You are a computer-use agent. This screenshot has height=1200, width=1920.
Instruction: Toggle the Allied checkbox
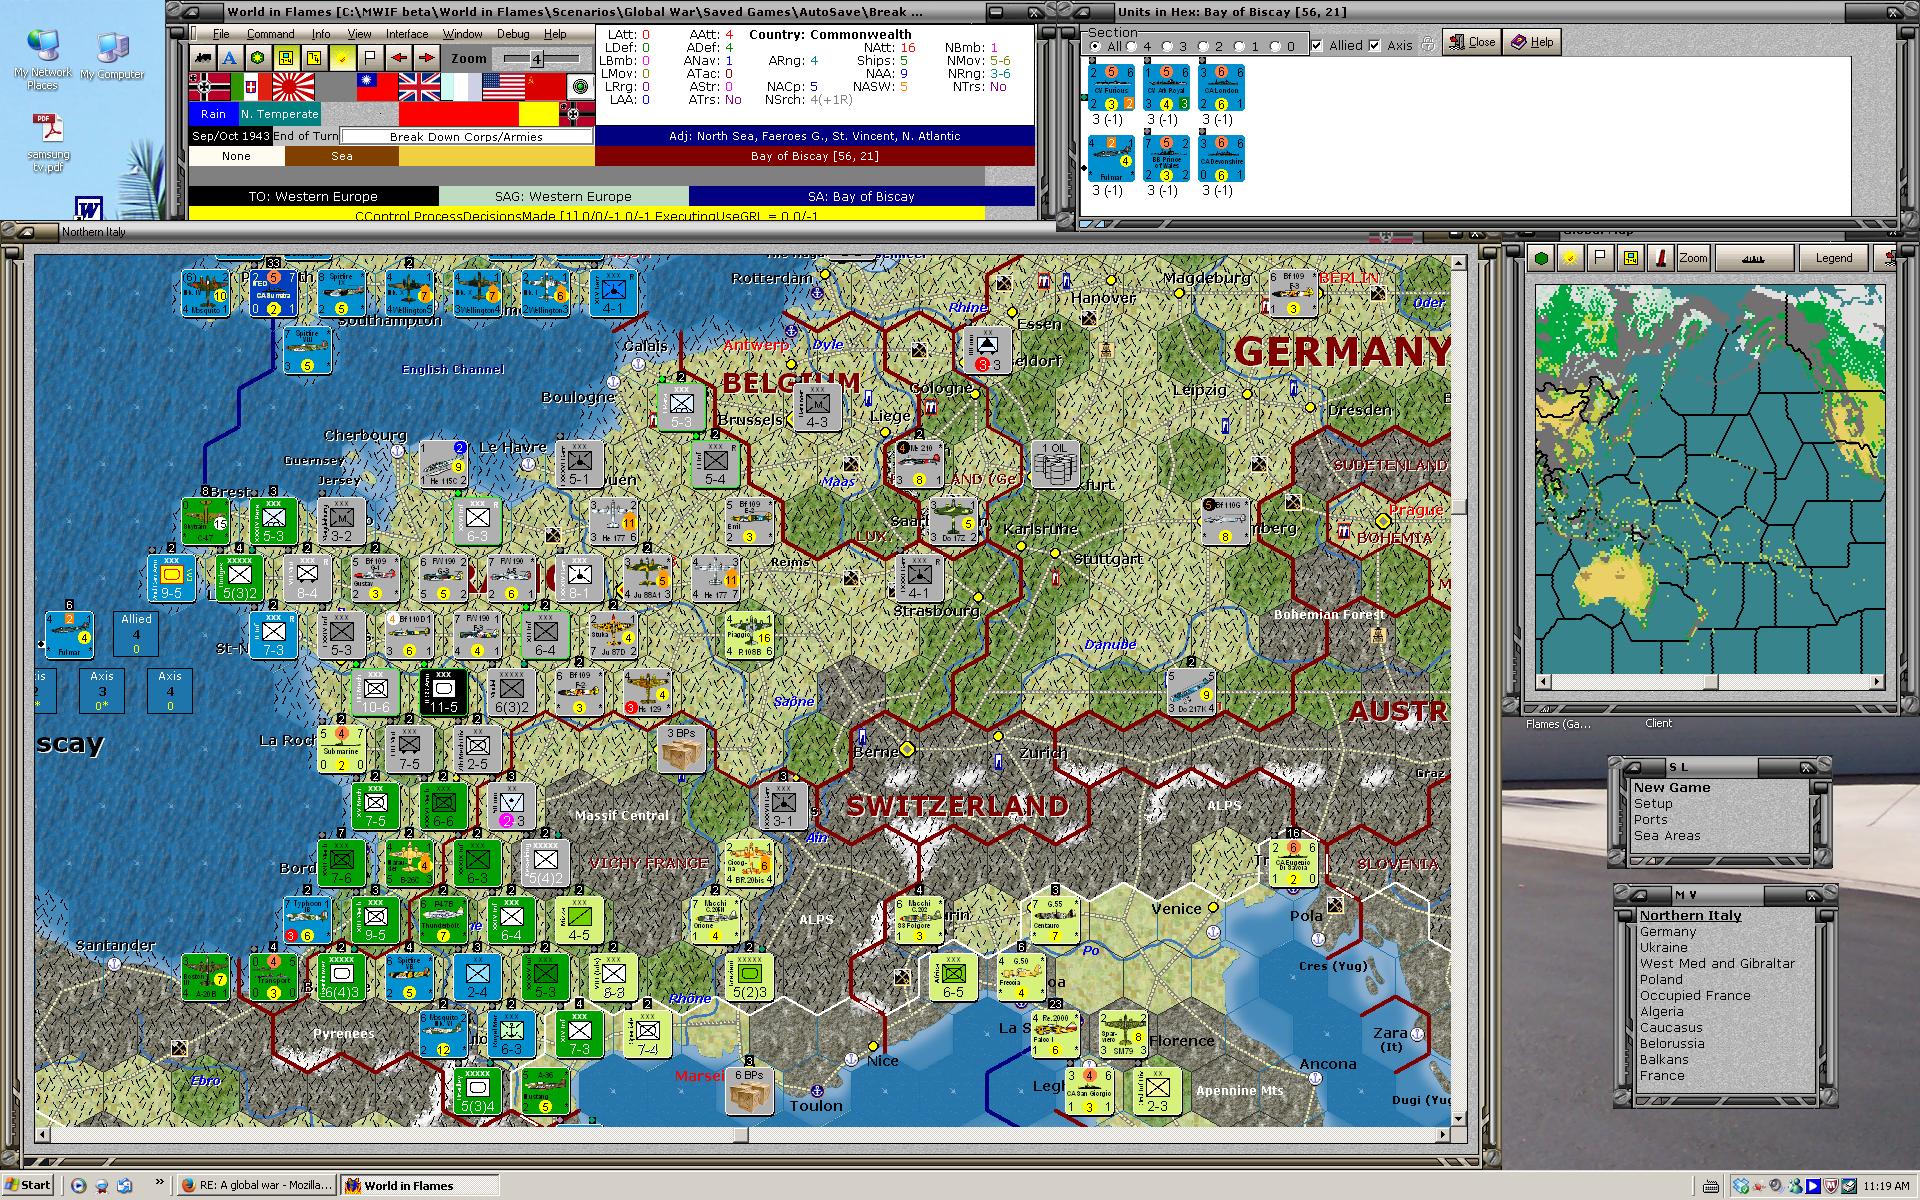(1317, 45)
